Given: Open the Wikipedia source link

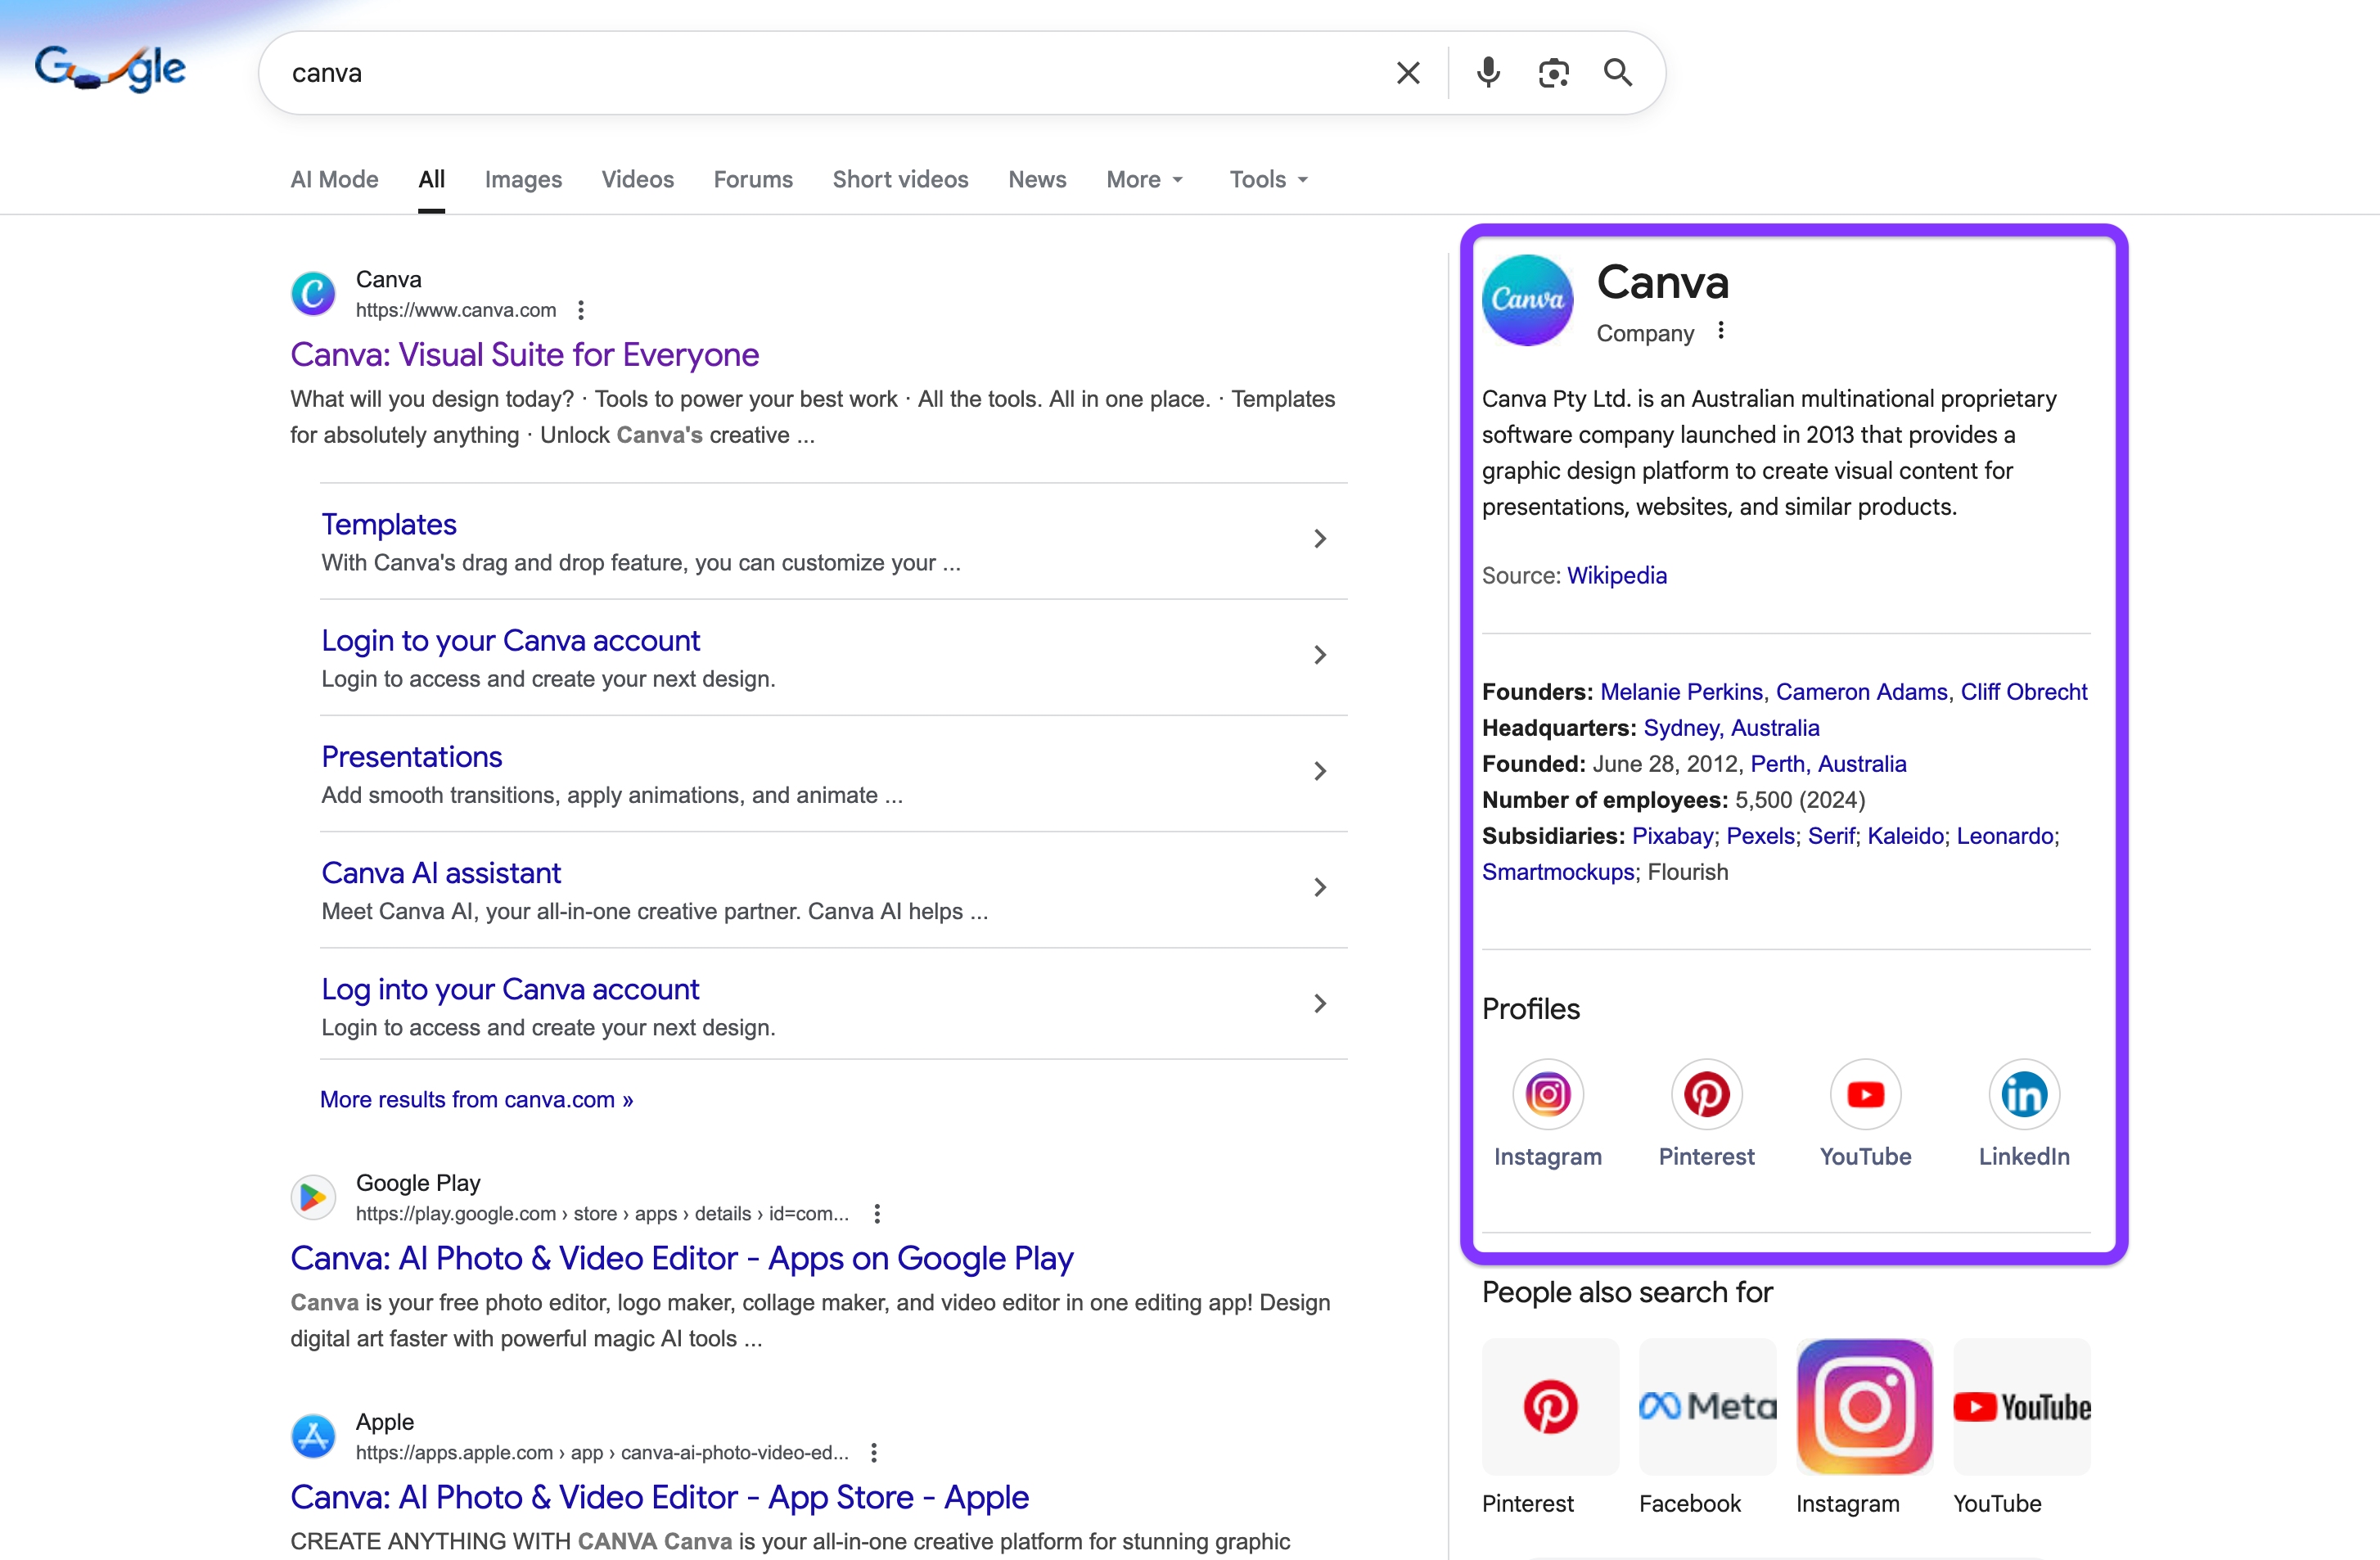Looking at the screenshot, I should [x=1616, y=576].
